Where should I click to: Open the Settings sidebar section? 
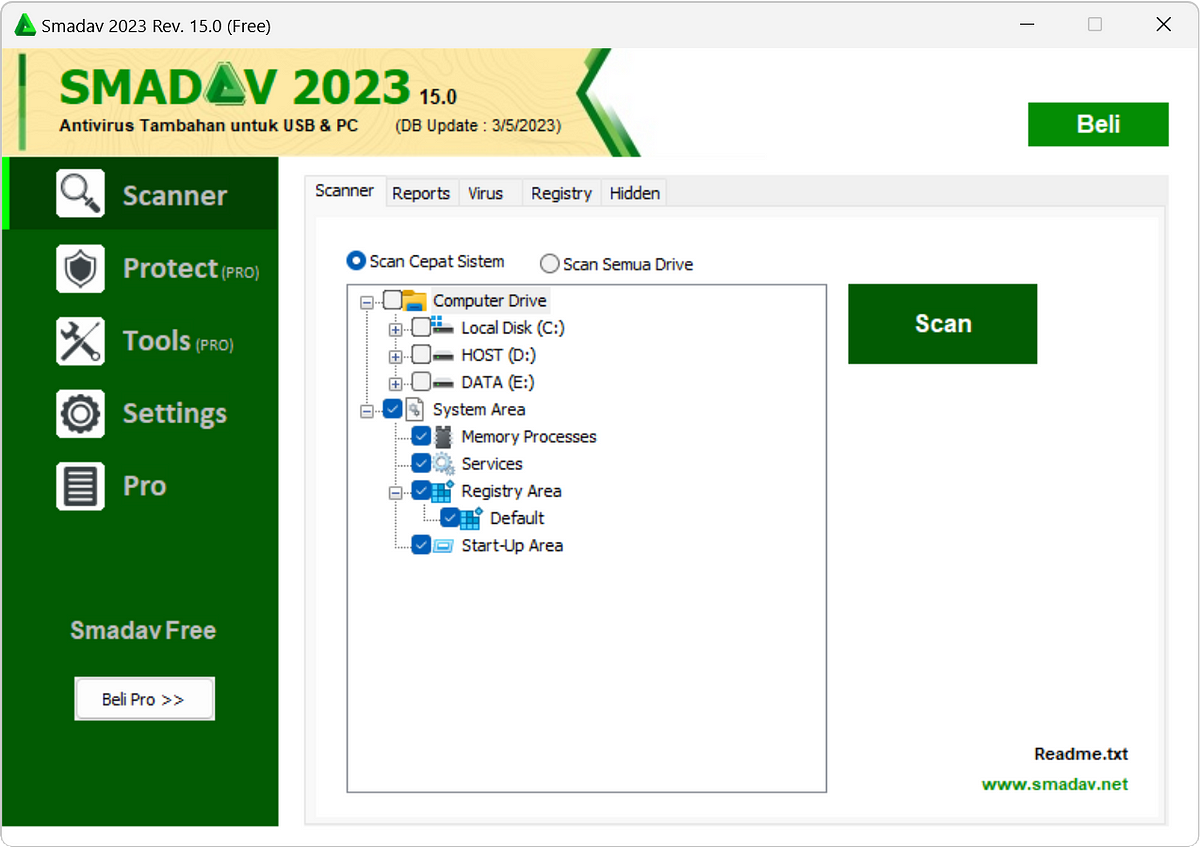coord(141,414)
